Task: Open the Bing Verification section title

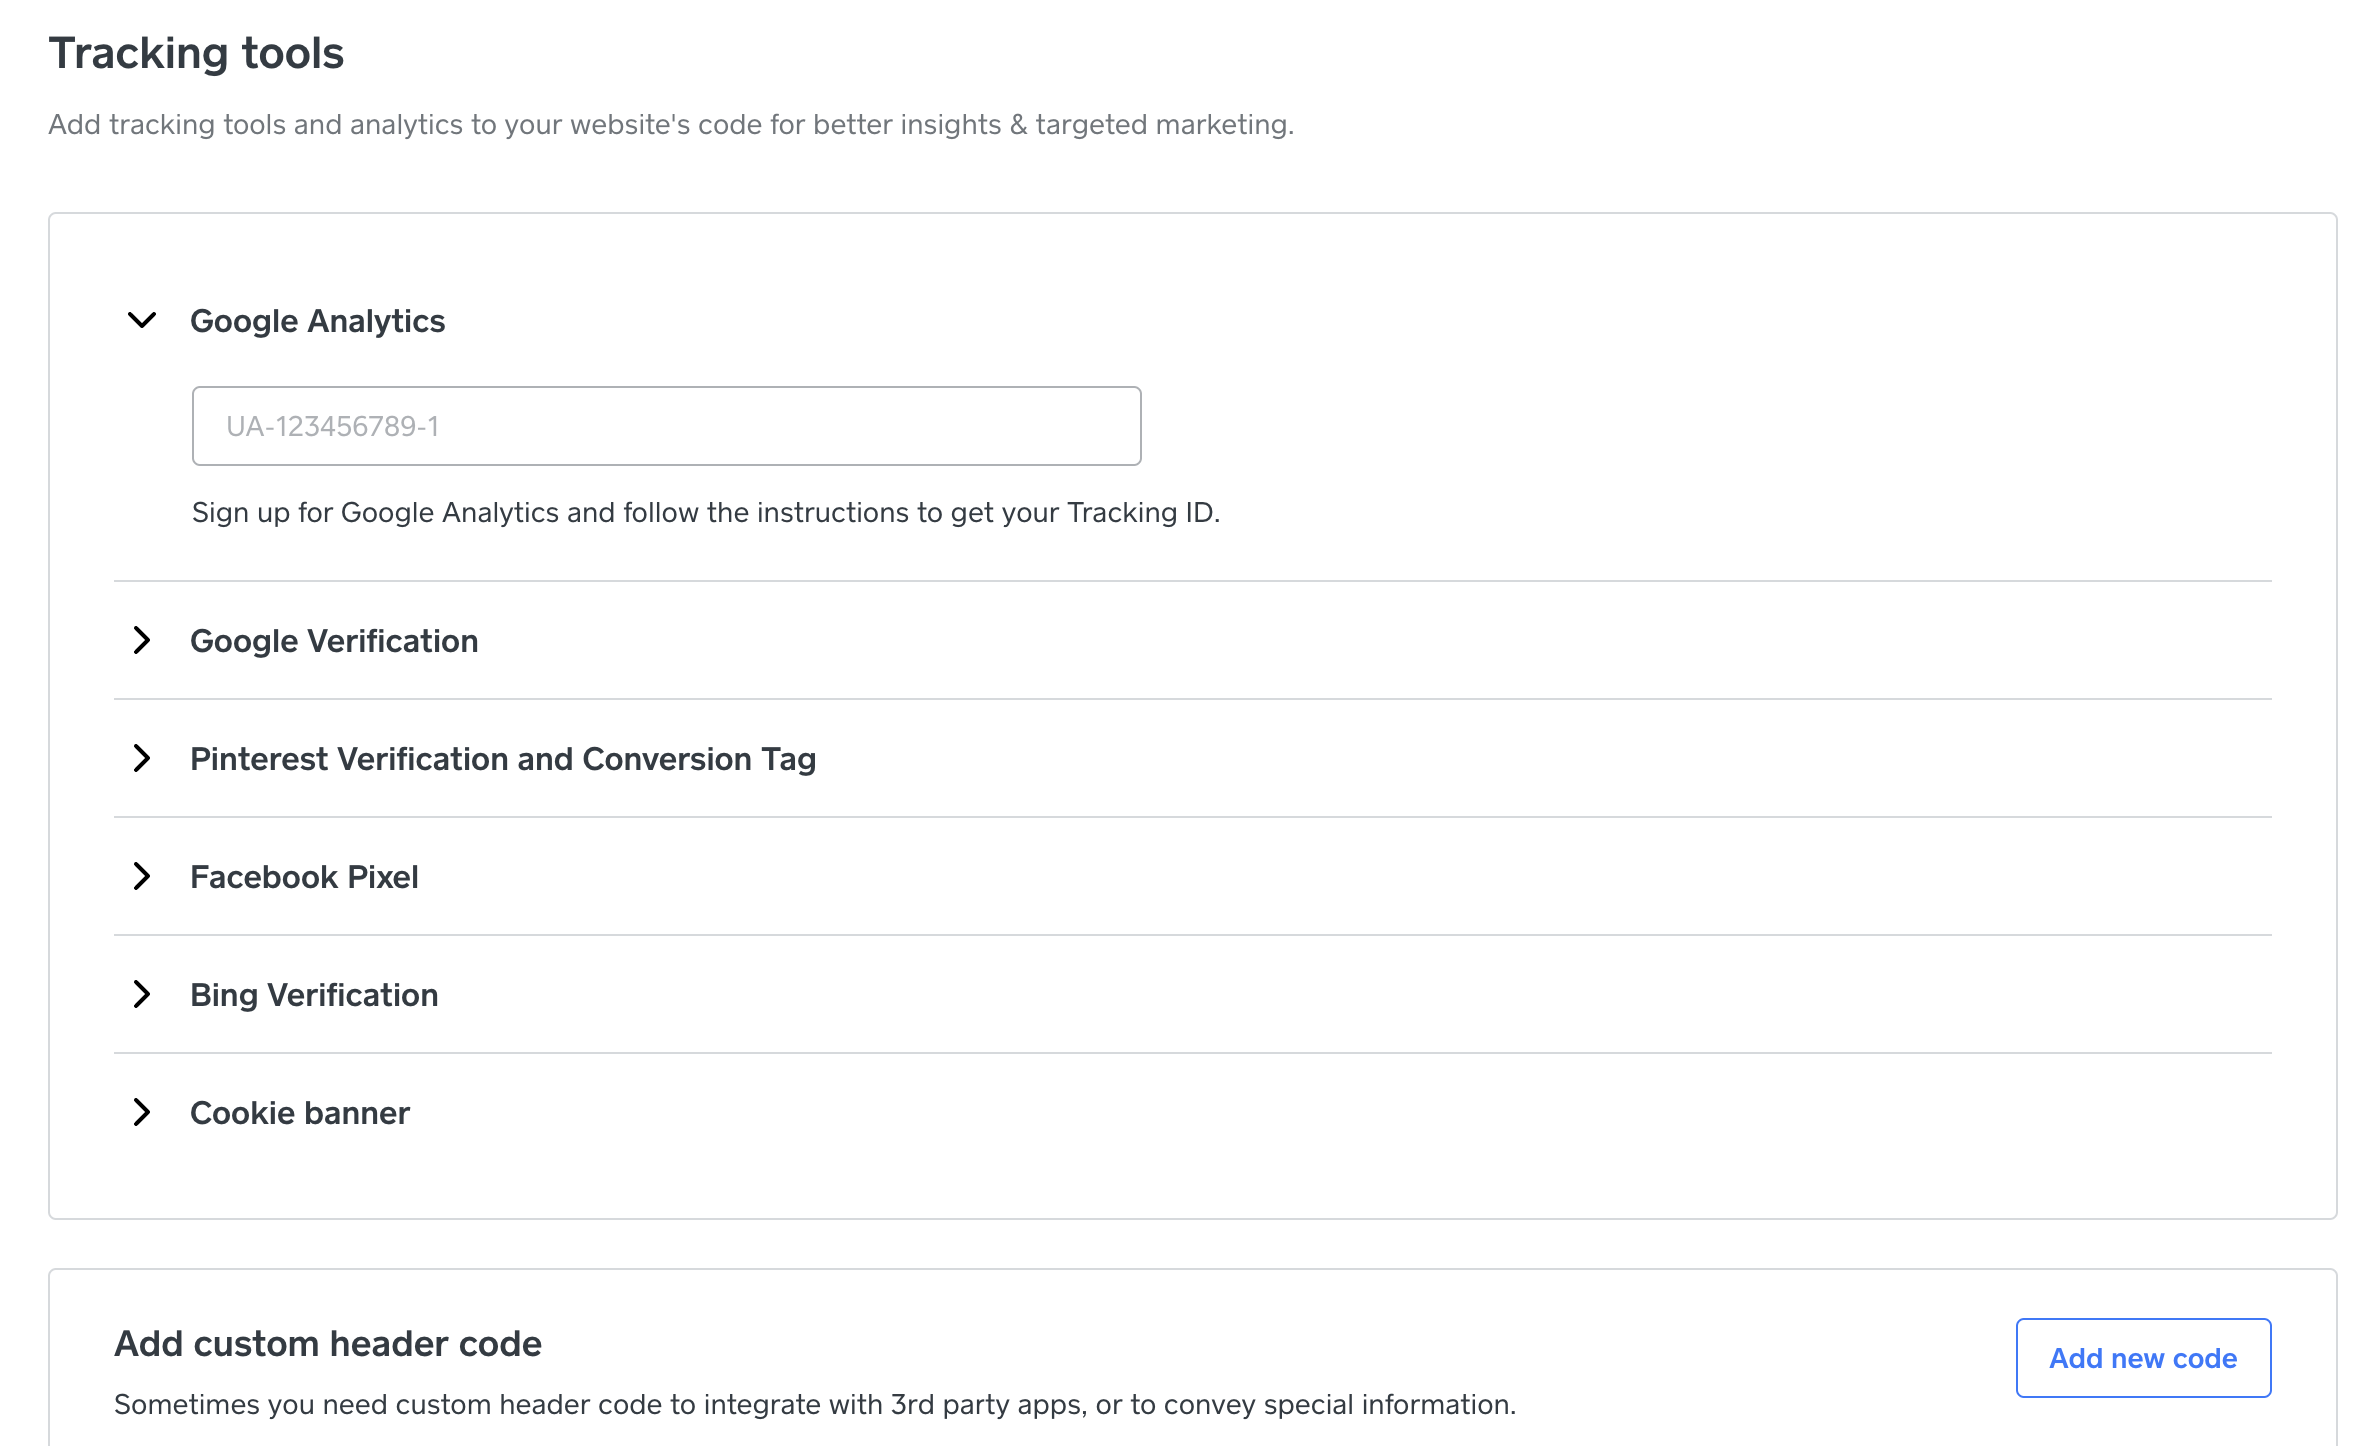Action: click(314, 995)
